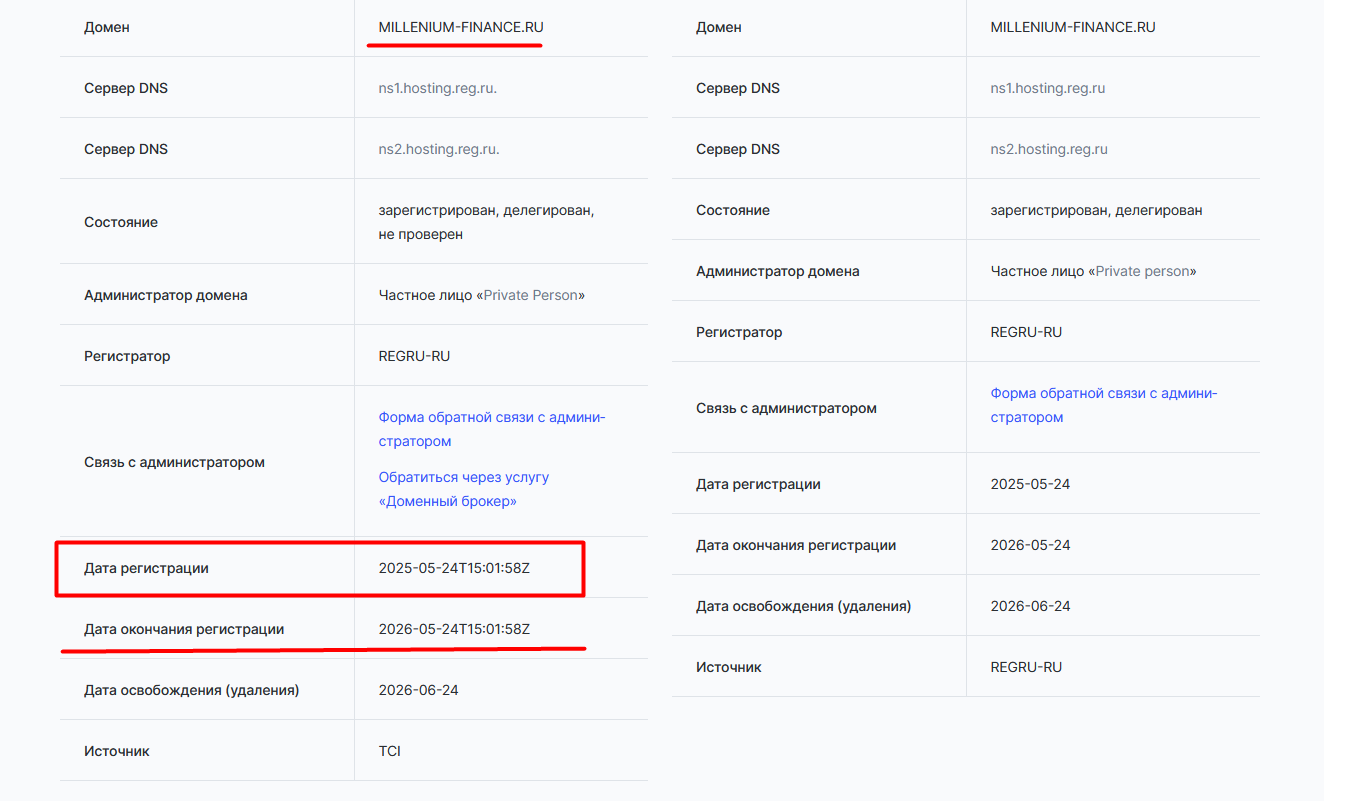The width and height of the screenshot is (1348, 801).
Task: Click expiry date value 2026-05-24T15:01:58Z
Action: (454, 629)
